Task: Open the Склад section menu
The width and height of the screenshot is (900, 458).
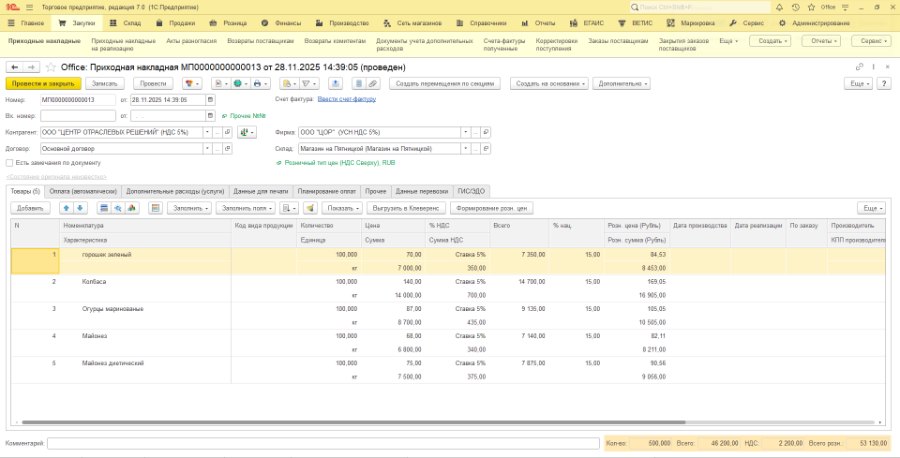Action: tap(126, 24)
